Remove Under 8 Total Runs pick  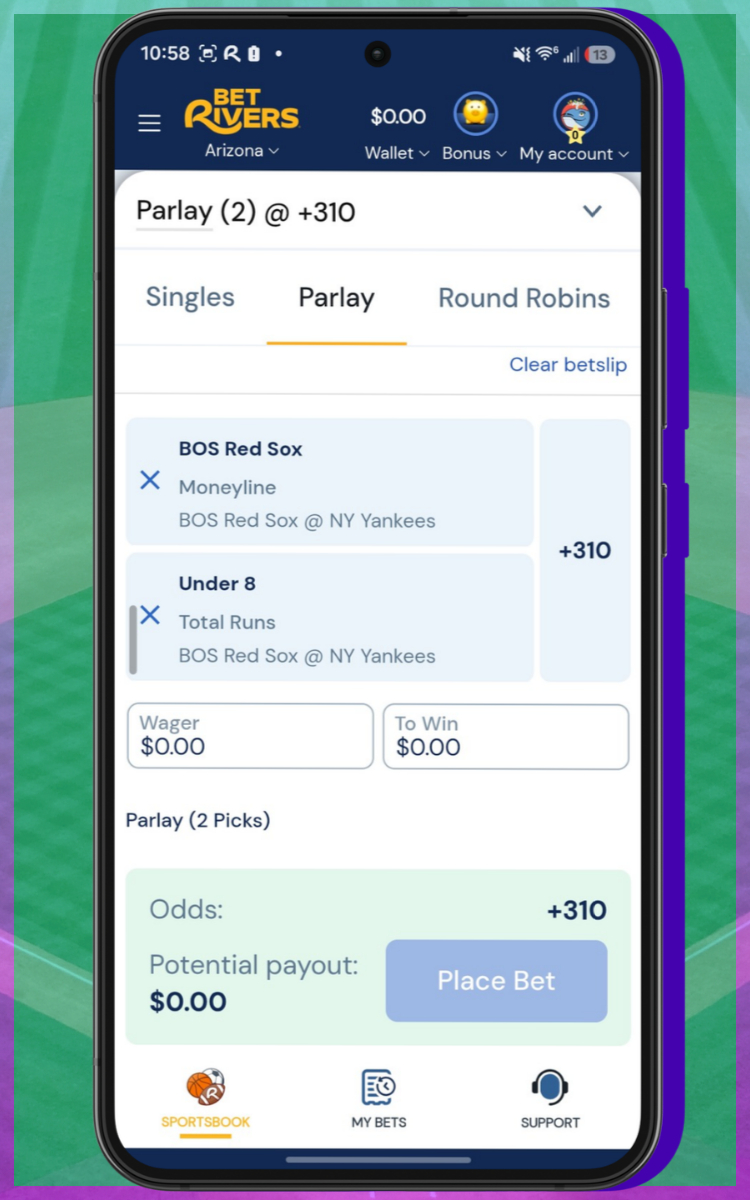pyautogui.click(x=150, y=615)
